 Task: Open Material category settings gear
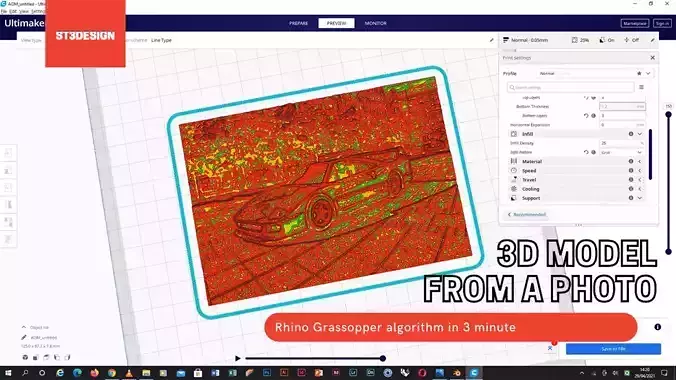pyautogui.click(x=631, y=161)
